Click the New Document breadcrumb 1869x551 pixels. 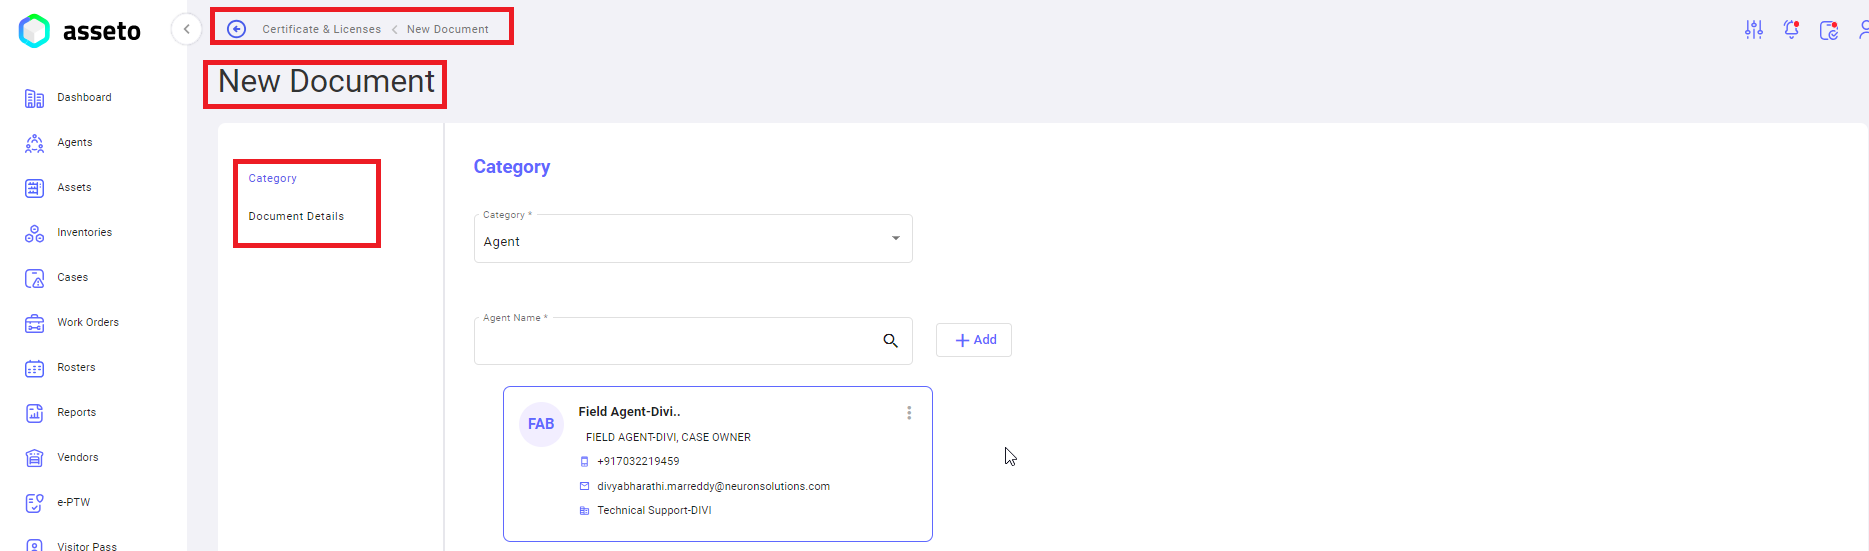[x=448, y=30]
